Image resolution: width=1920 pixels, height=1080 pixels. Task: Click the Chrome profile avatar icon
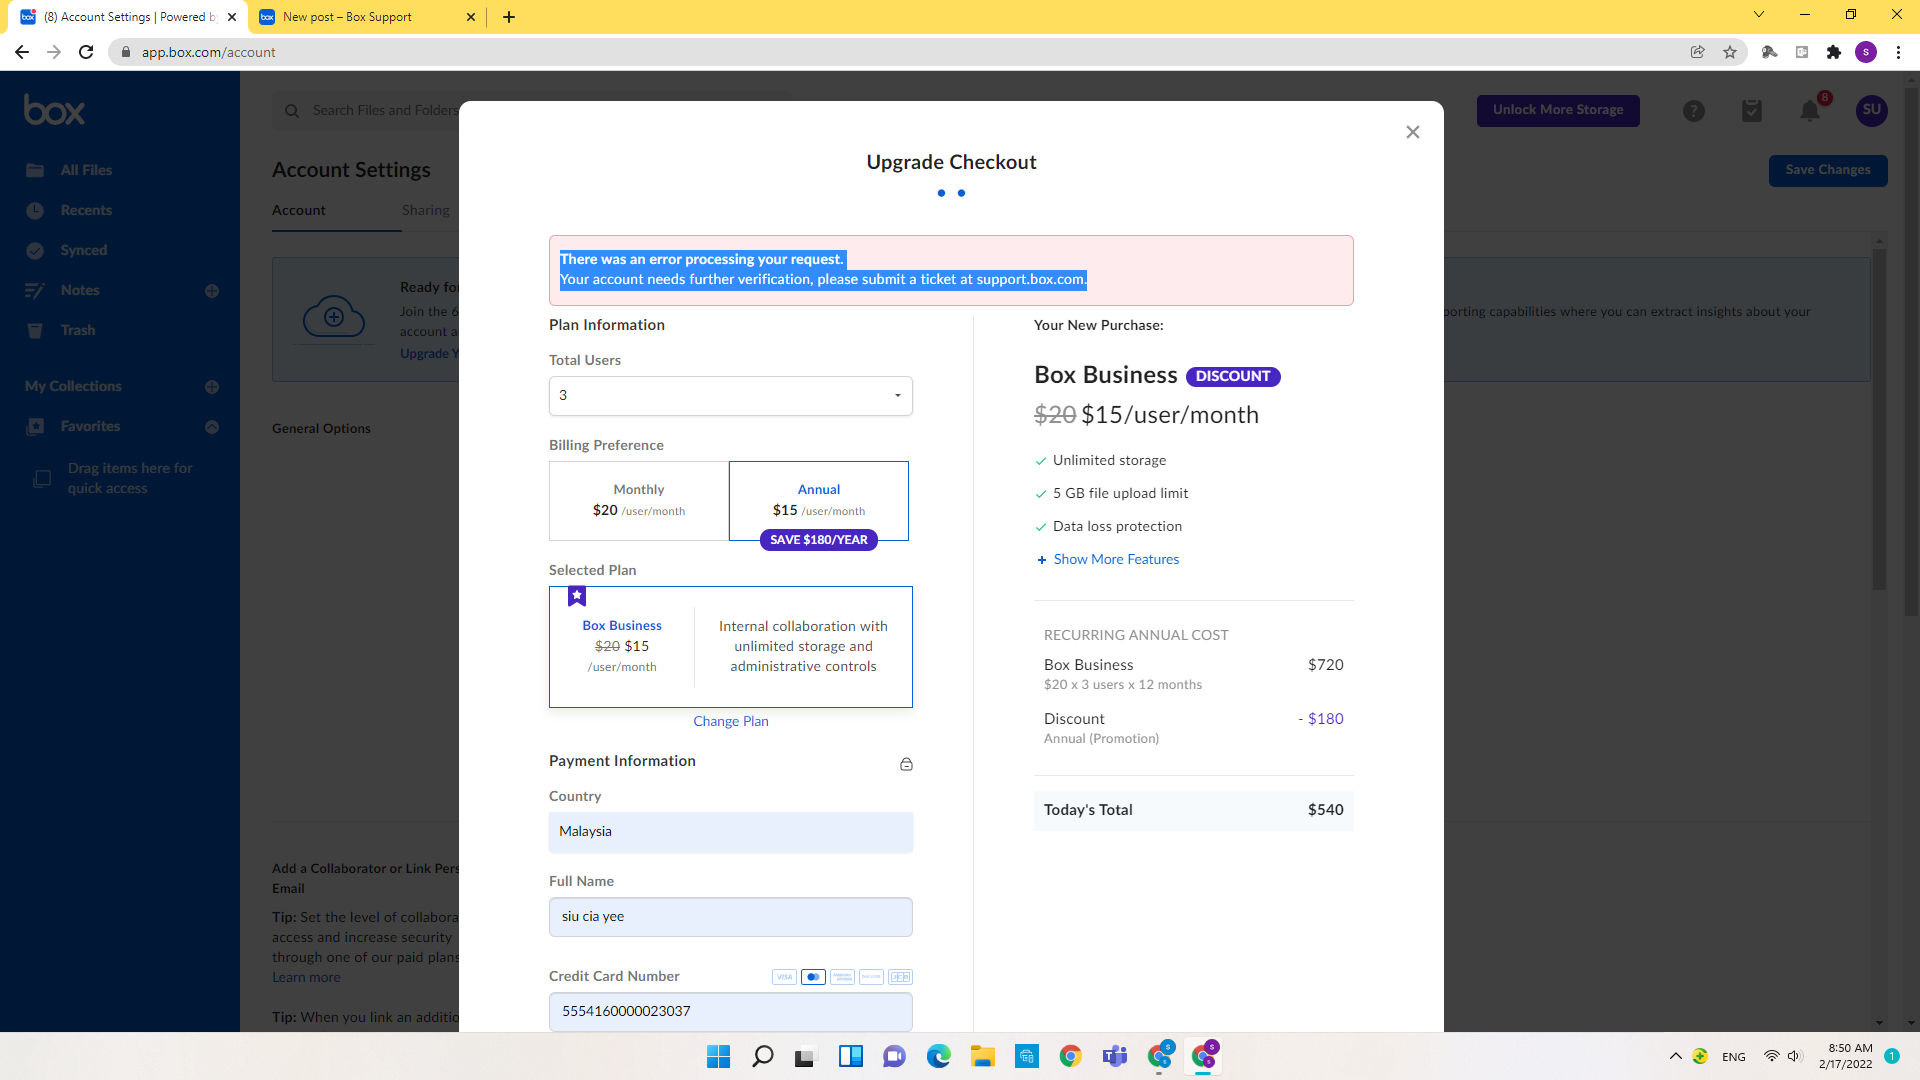click(x=1866, y=52)
